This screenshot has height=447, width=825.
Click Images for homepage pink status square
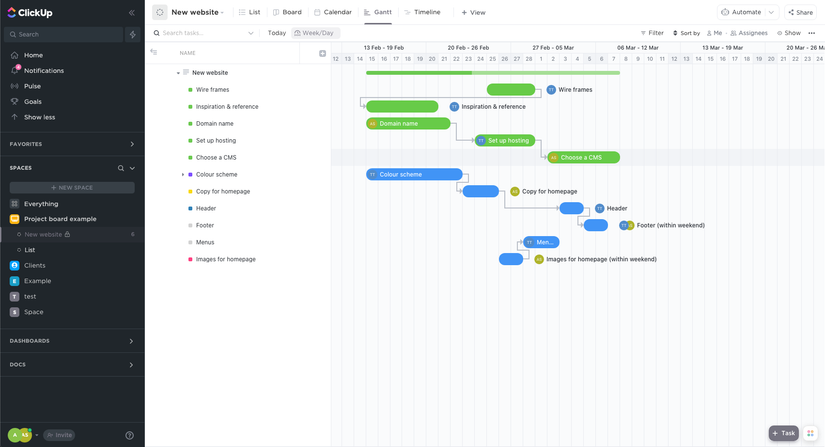click(190, 260)
